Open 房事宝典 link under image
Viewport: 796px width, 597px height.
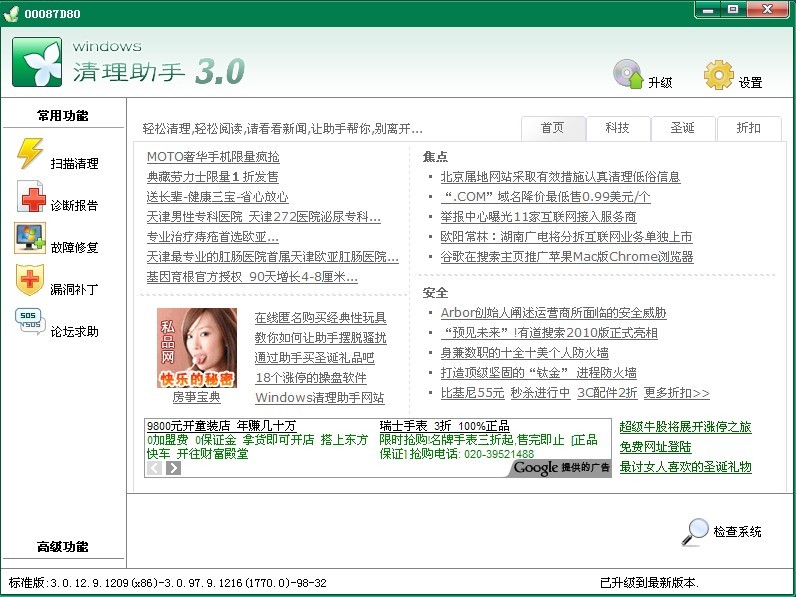pyautogui.click(x=197, y=396)
